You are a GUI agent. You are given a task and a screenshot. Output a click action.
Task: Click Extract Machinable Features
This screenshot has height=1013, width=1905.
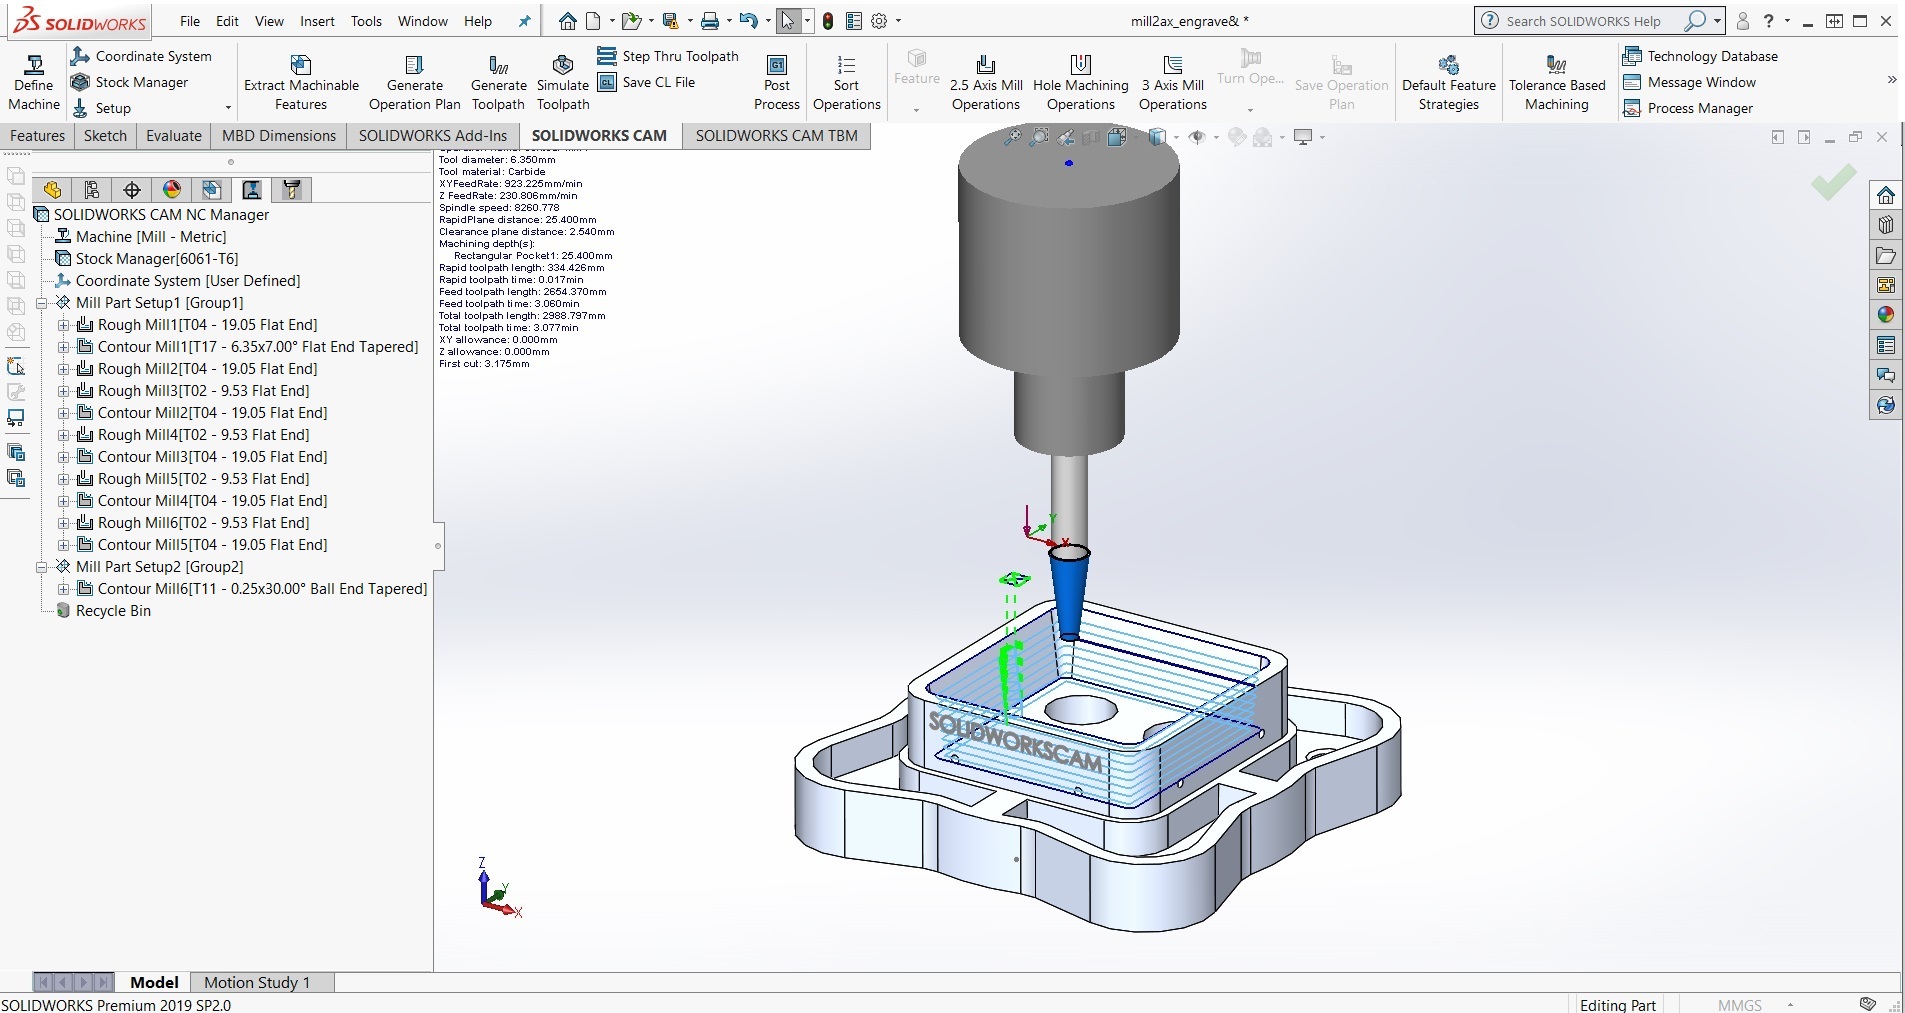pos(301,82)
